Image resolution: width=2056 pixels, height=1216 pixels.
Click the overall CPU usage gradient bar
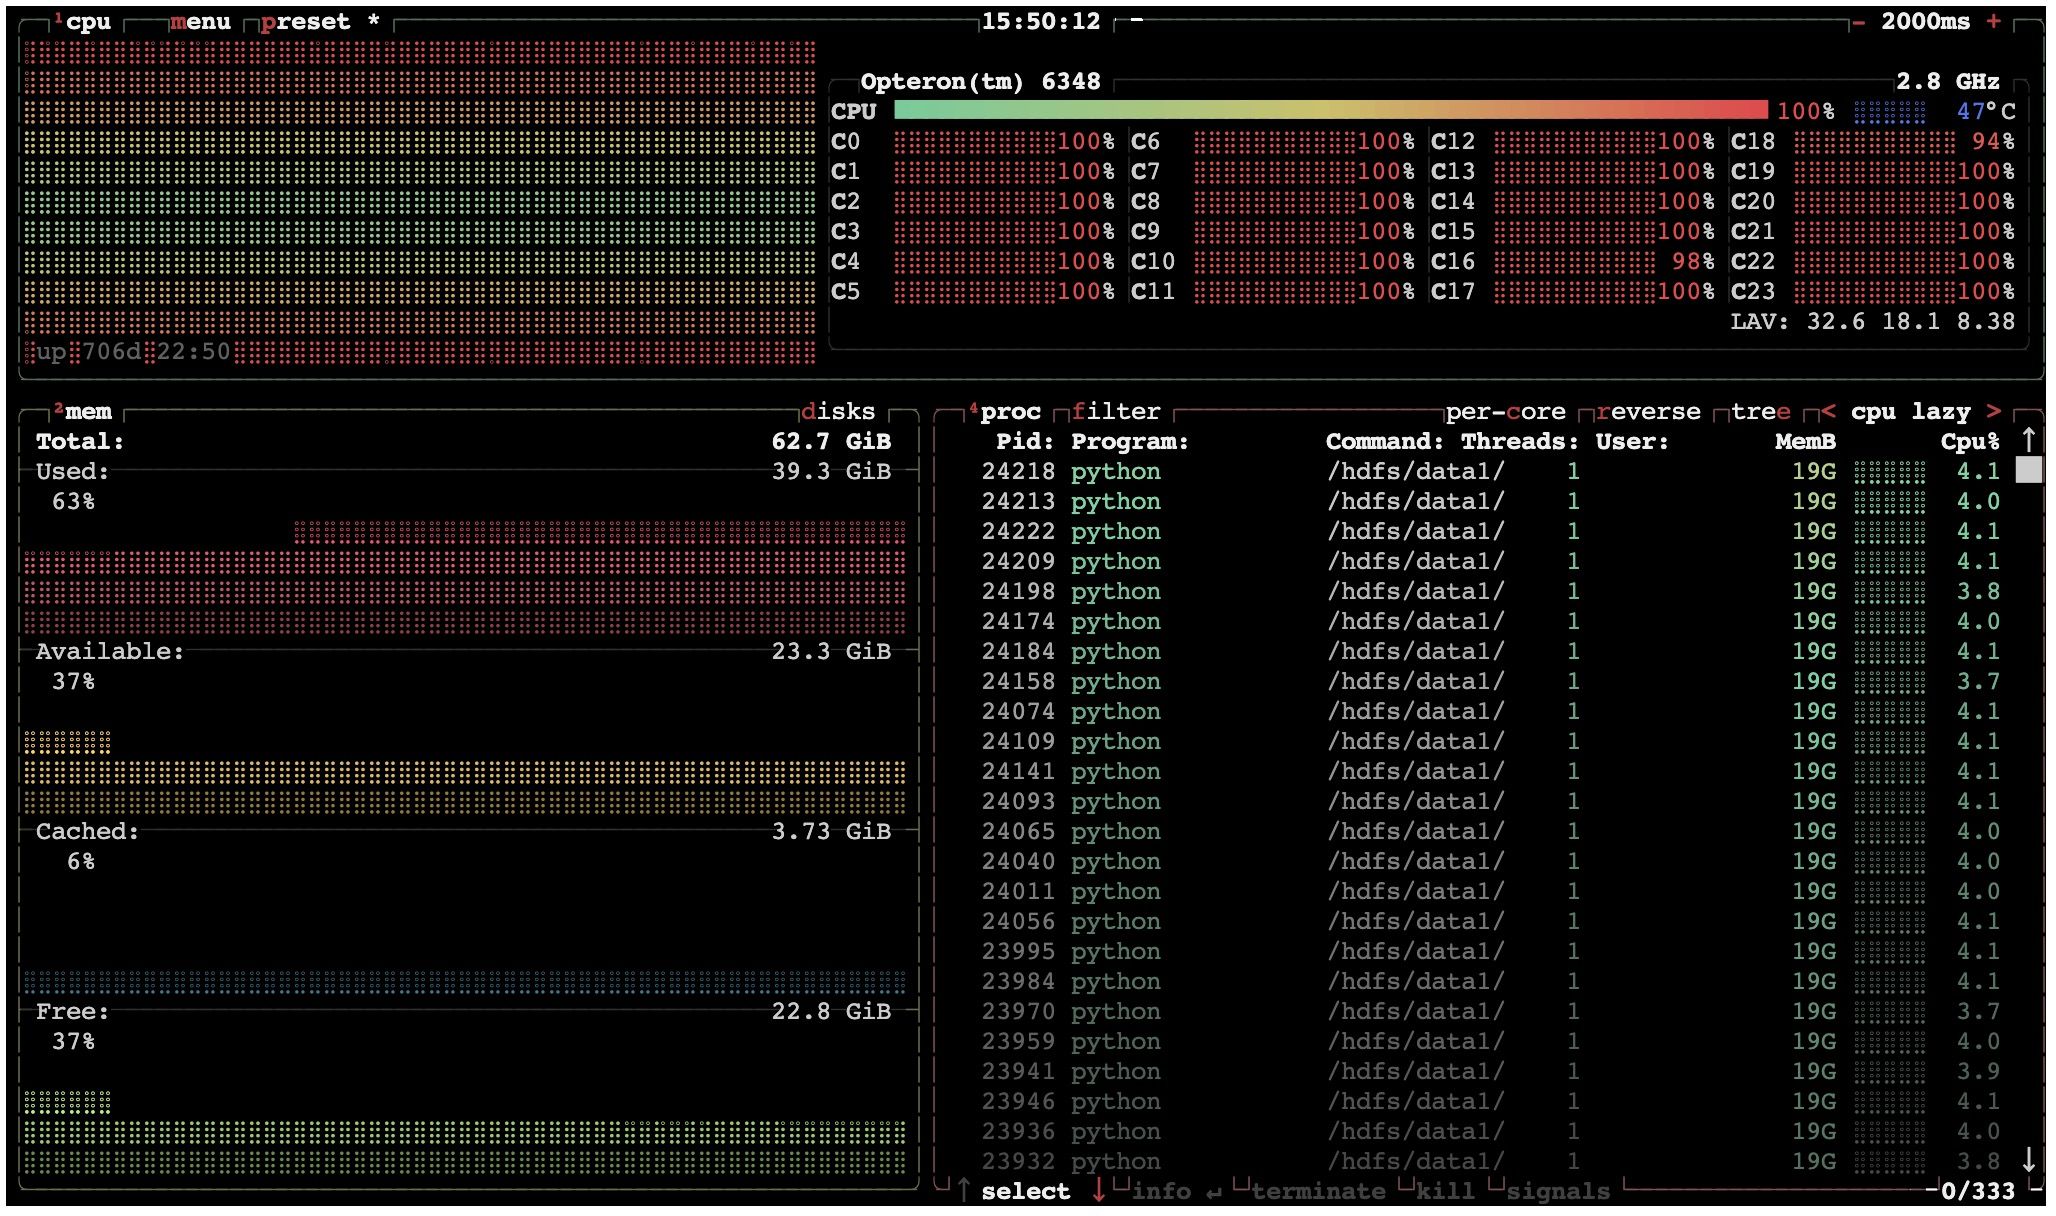[x=1330, y=111]
